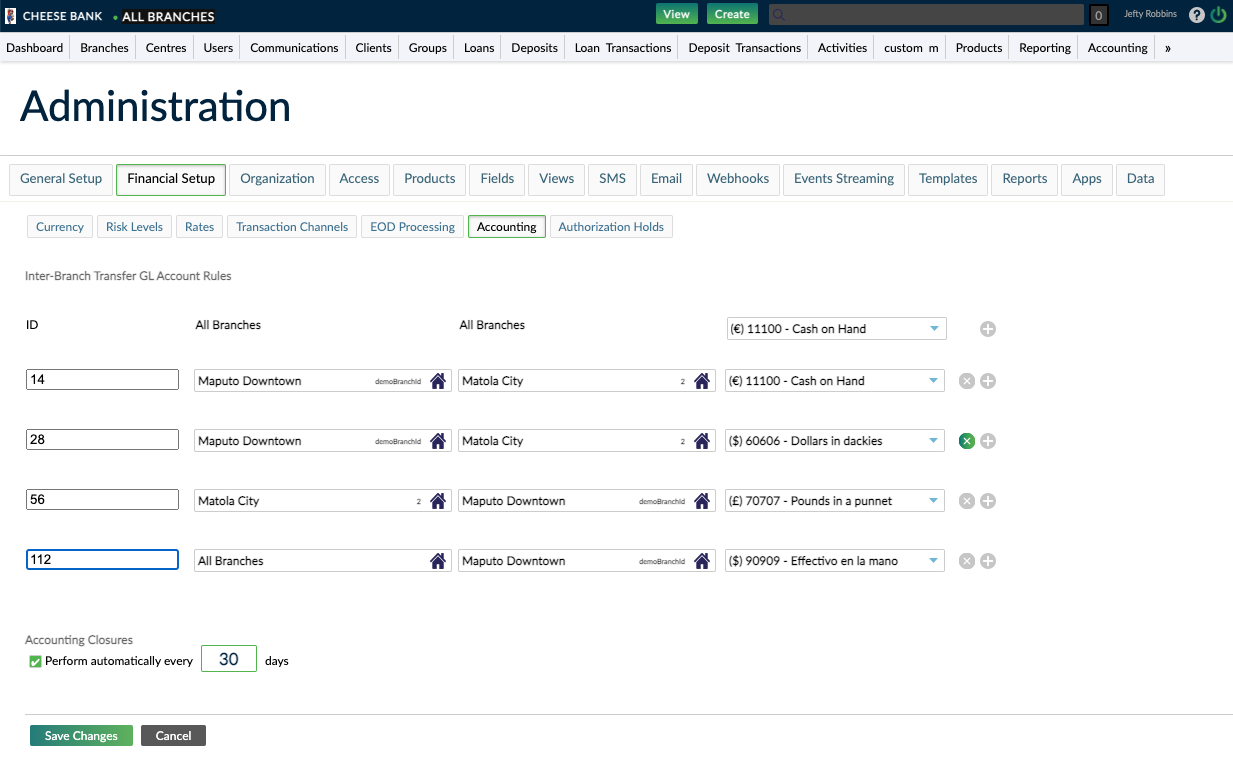1233x769 pixels.
Task: Click the notification counter badge showing 0
Action: coord(1096,14)
